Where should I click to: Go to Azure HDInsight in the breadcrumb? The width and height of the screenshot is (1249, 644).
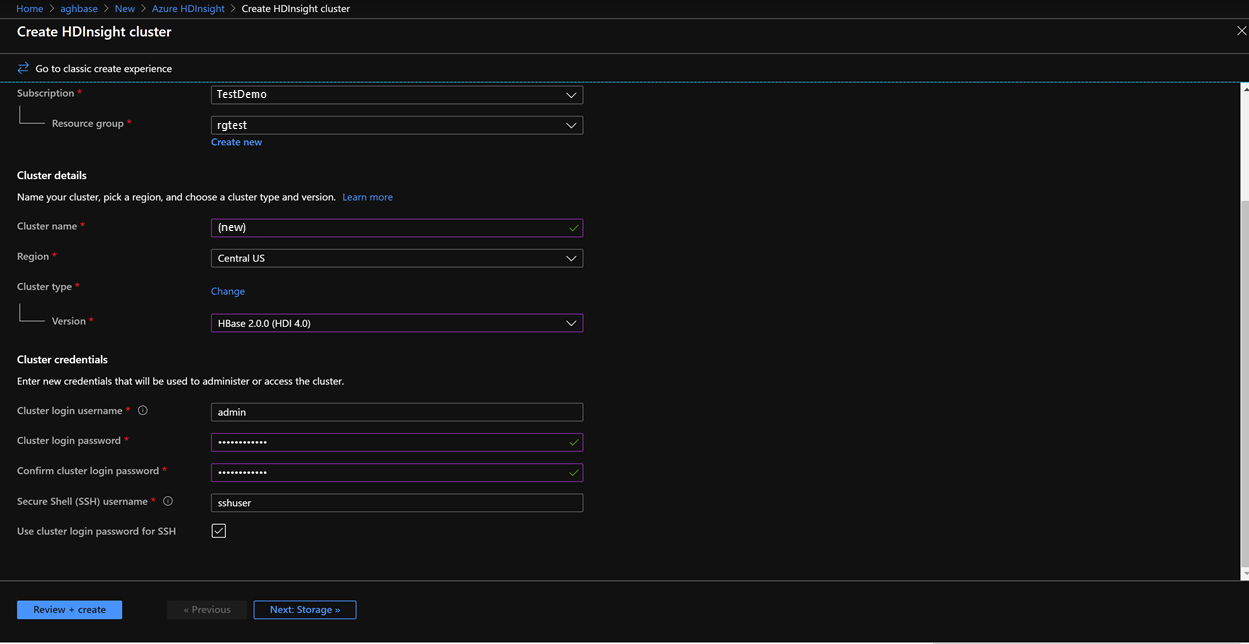189,8
